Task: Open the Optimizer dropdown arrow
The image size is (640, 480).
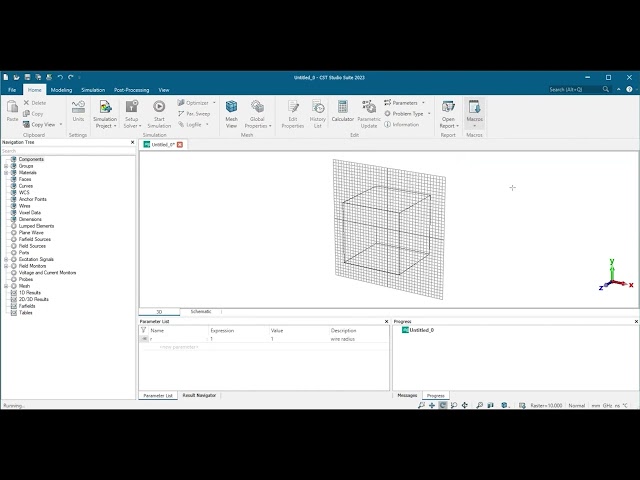Action: (x=214, y=103)
